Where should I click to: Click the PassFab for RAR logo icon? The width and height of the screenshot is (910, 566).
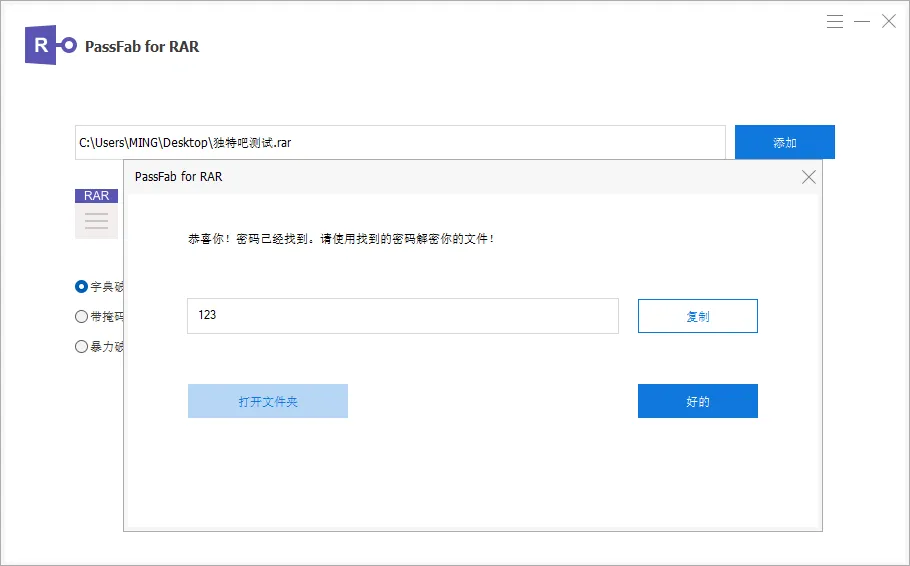tap(50, 45)
